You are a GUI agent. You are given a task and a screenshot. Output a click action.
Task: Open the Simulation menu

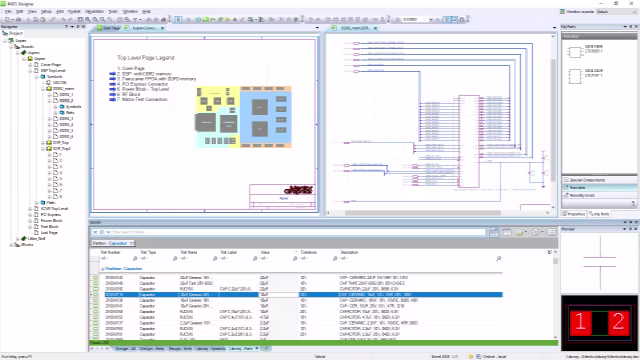(94, 11)
